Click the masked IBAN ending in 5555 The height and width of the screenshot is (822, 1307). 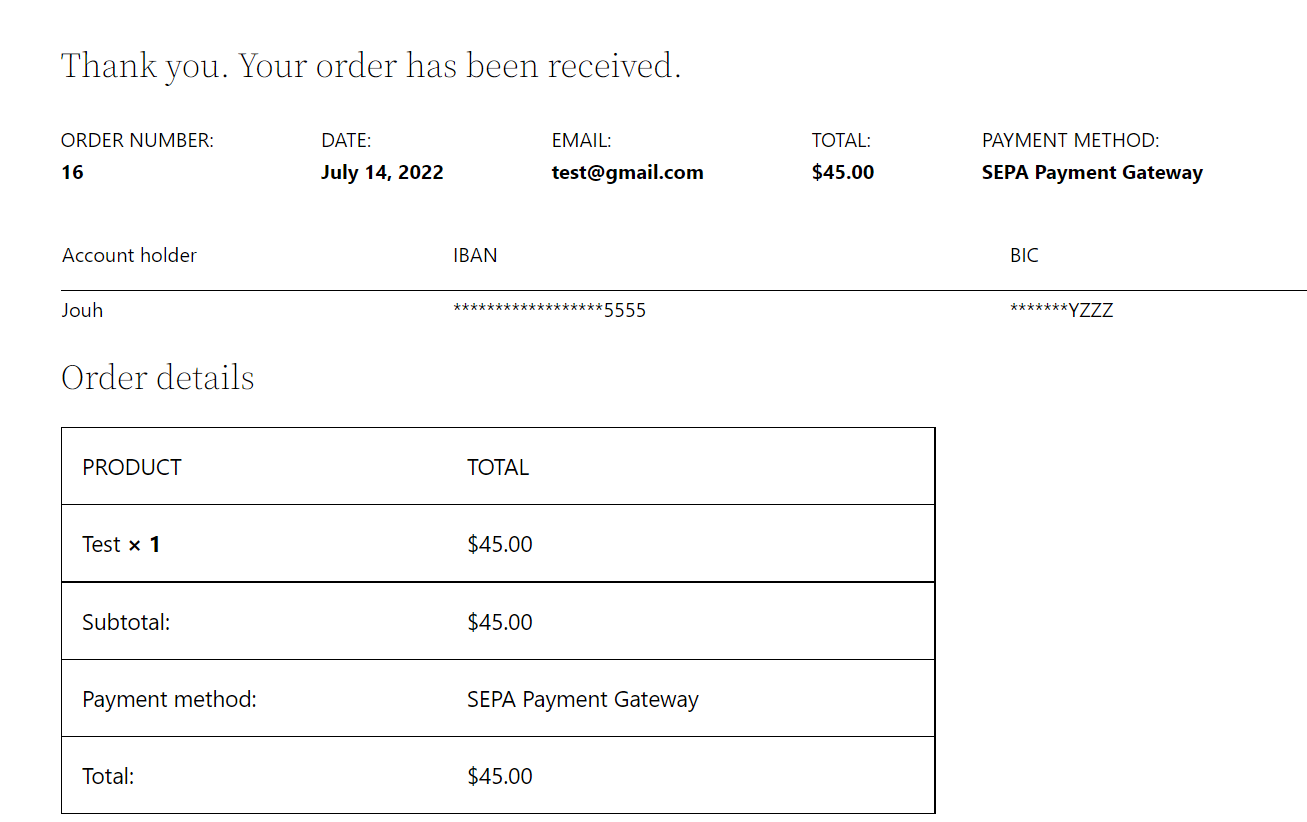(549, 311)
